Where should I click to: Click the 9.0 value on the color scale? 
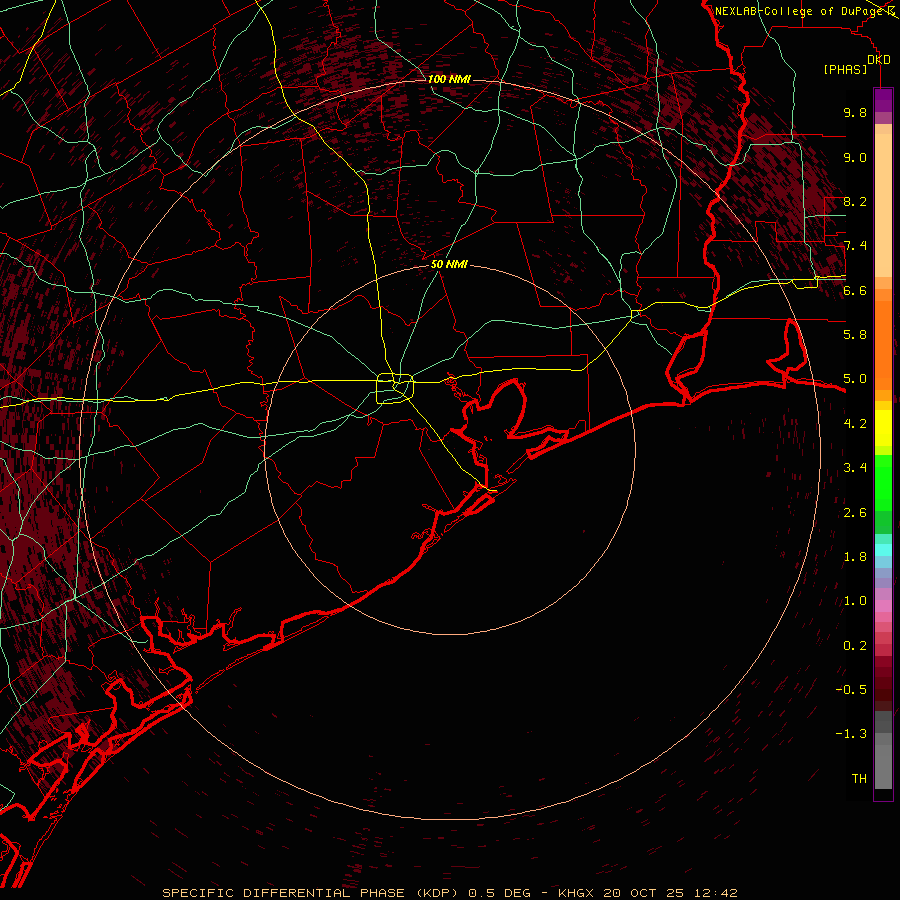855,157
